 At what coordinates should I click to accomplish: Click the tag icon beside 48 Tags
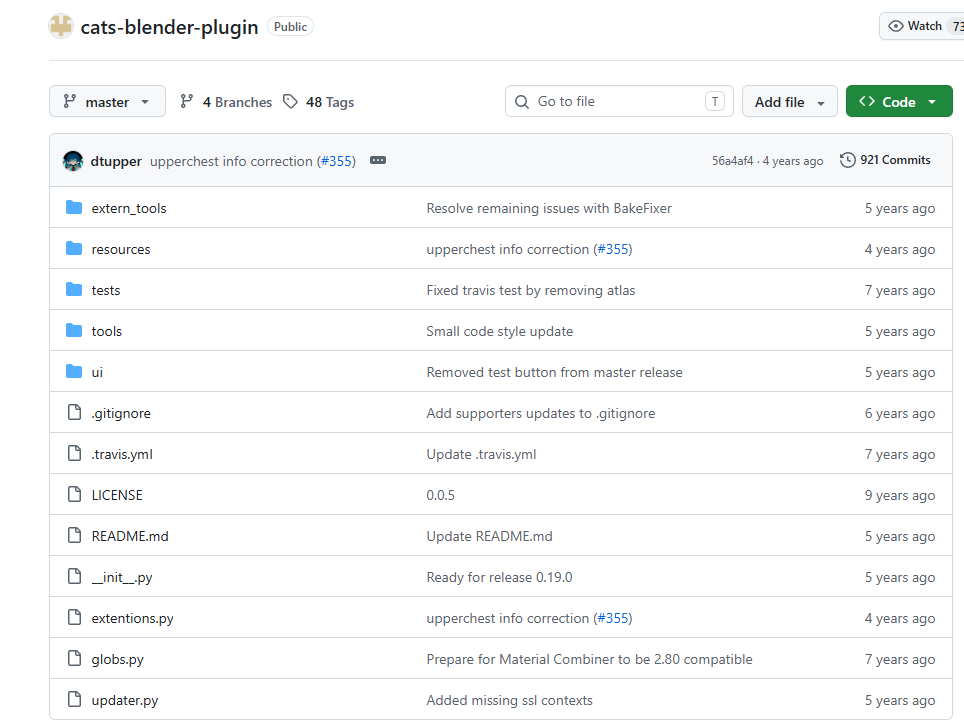[x=290, y=101]
